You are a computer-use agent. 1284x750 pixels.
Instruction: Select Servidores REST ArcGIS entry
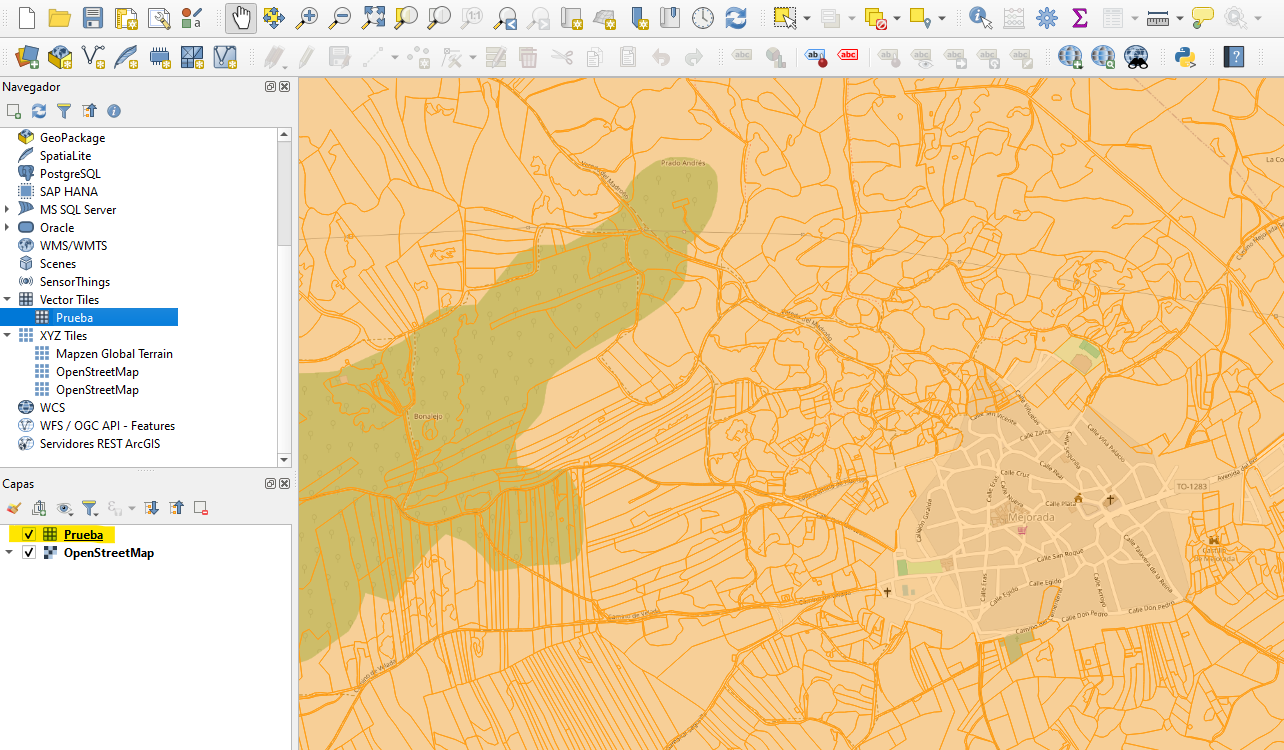[99, 444]
